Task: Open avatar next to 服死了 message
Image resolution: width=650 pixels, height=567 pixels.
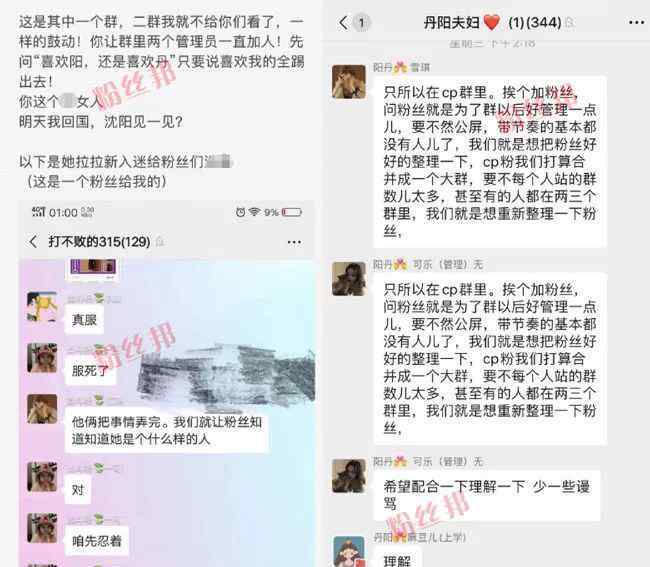Action: (x=42, y=358)
